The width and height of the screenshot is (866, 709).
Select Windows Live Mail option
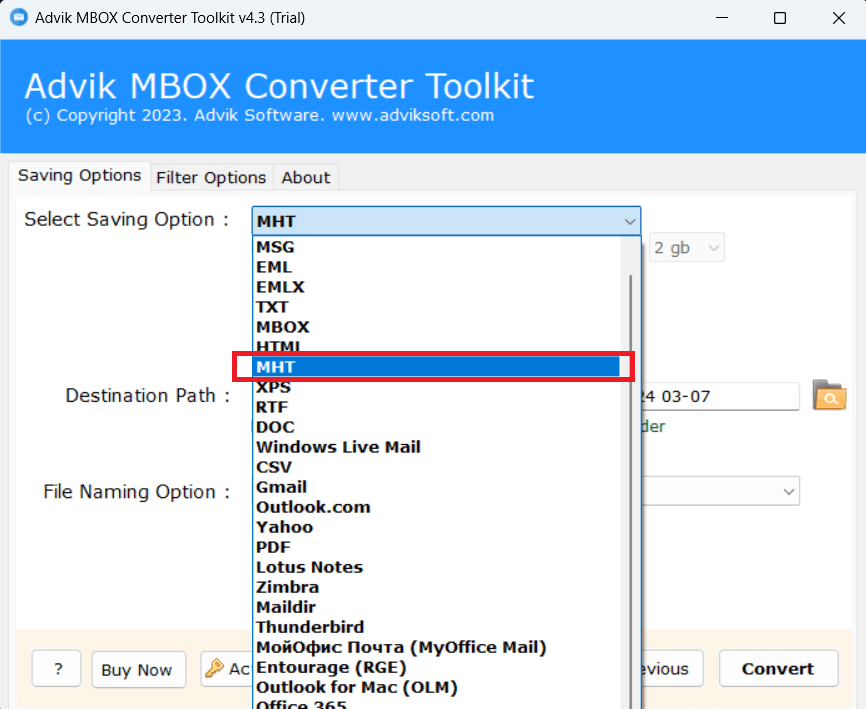(436, 447)
